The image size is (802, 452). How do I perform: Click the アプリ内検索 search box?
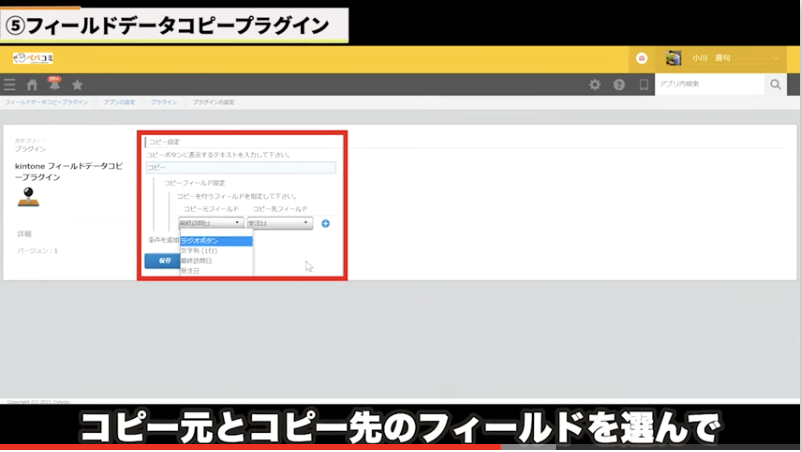coord(709,85)
